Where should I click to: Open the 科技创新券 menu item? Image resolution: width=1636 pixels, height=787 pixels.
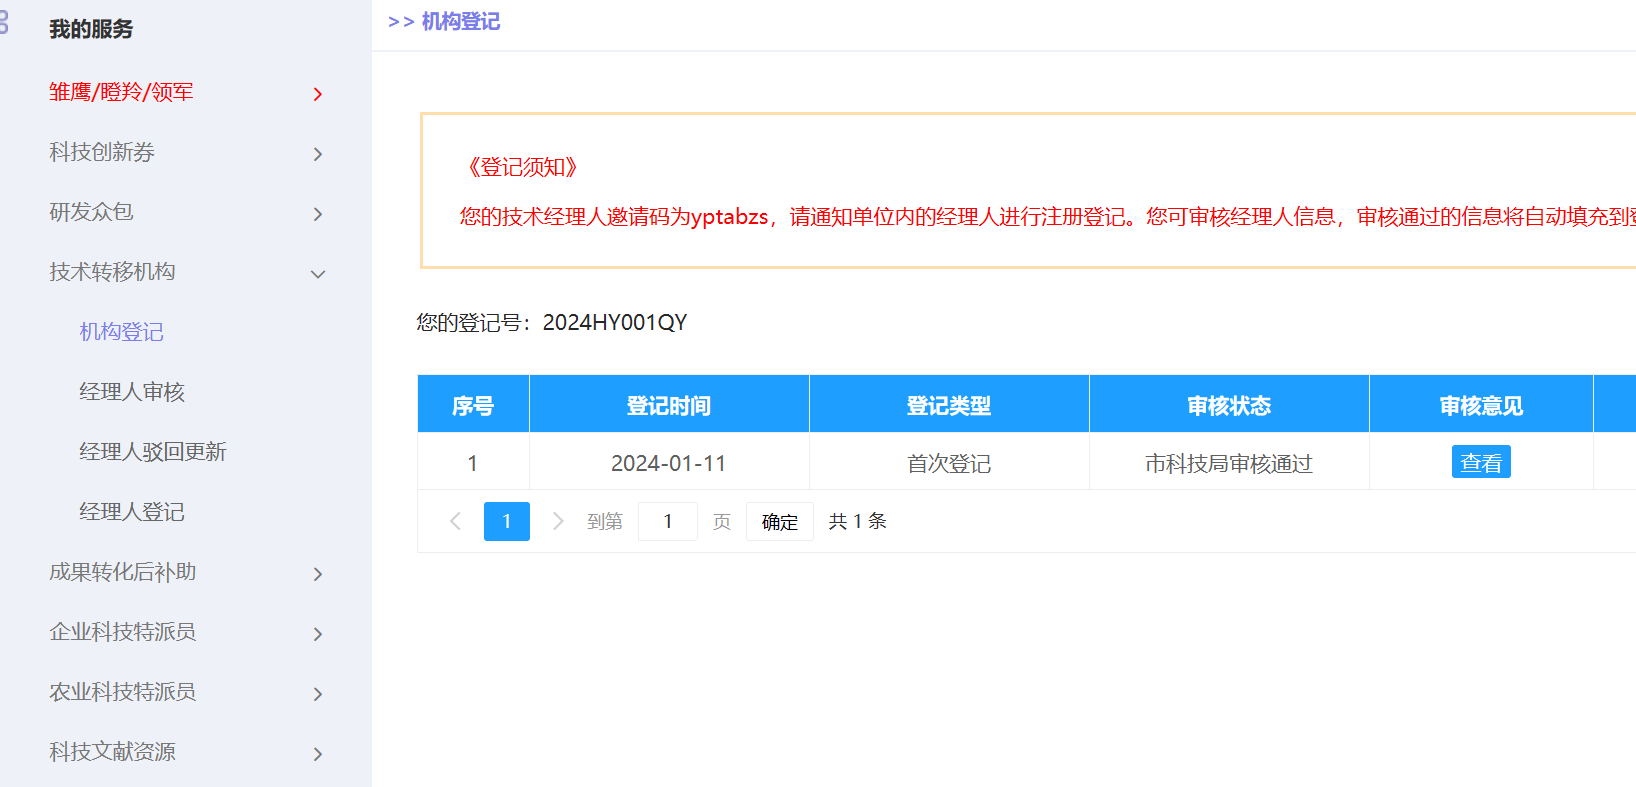pyautogui.click(x=102, y=152)
